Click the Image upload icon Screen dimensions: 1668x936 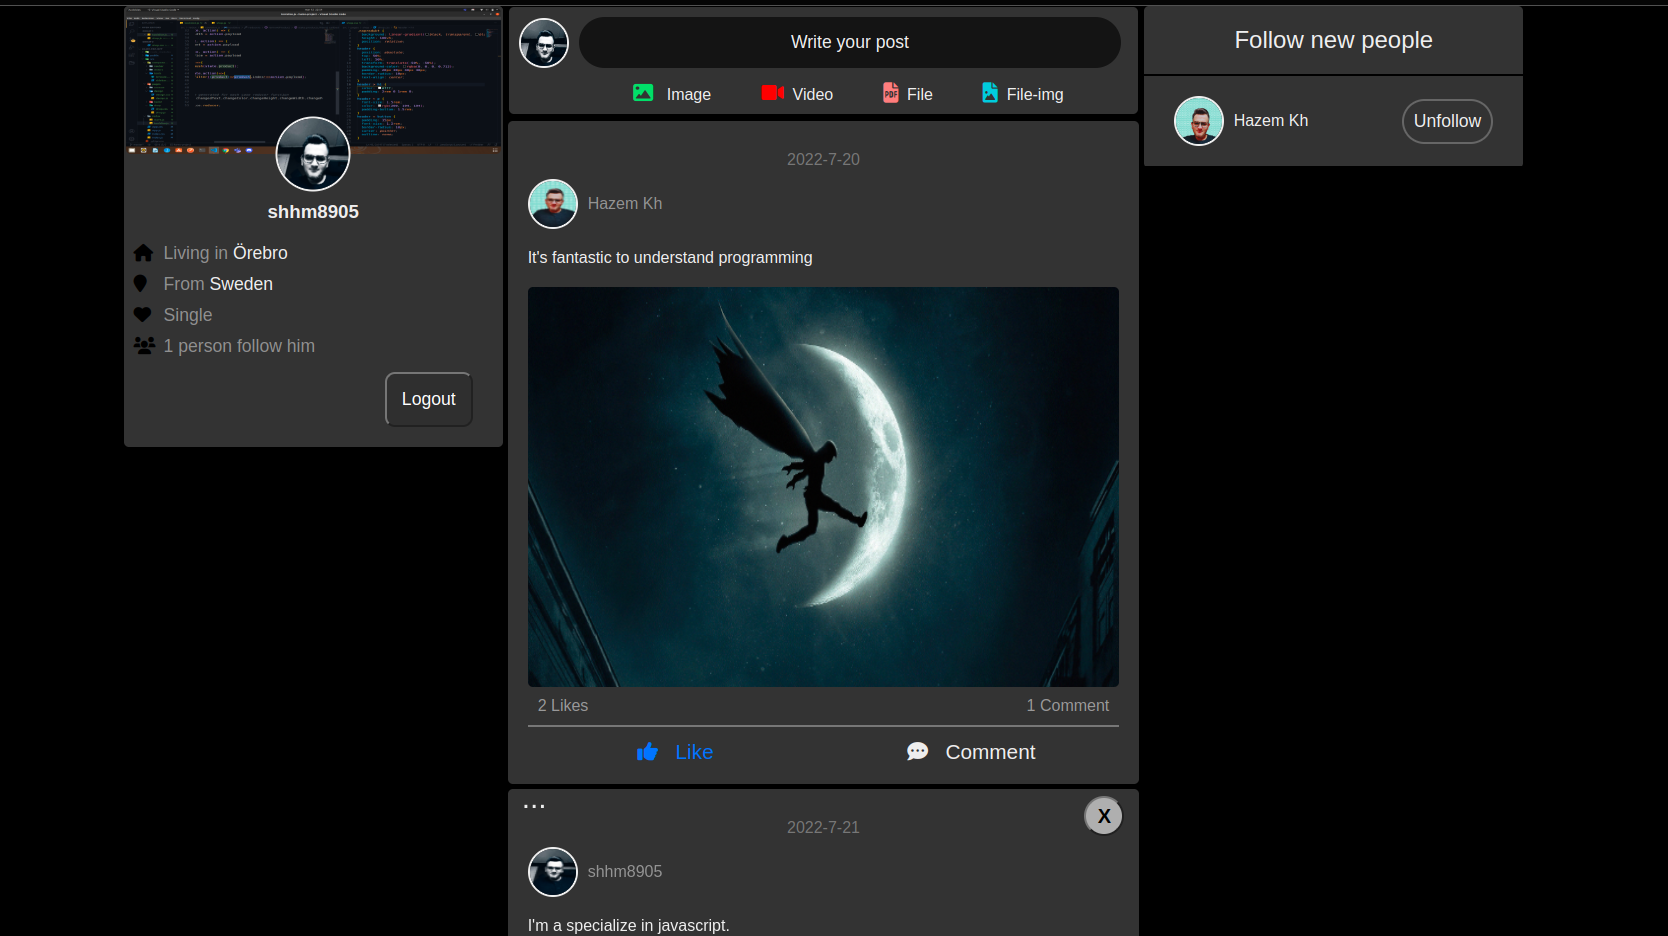[642, 93]
